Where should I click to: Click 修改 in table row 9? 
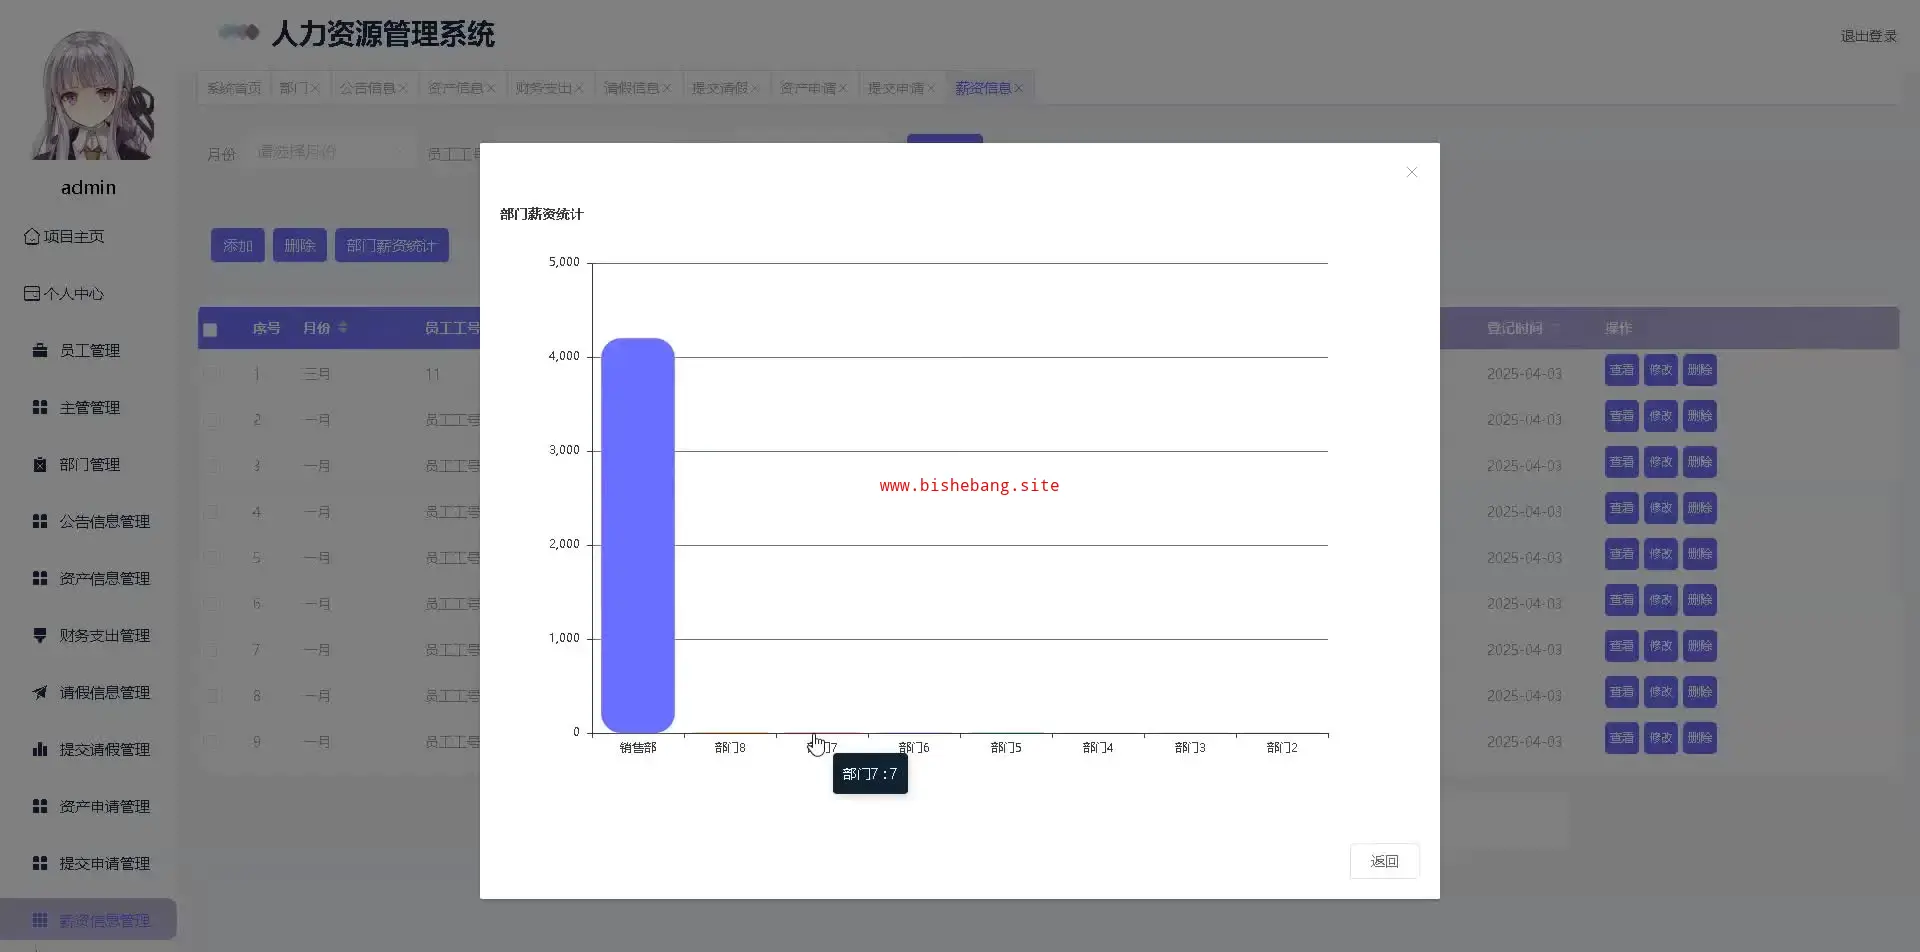point(1661,738)
